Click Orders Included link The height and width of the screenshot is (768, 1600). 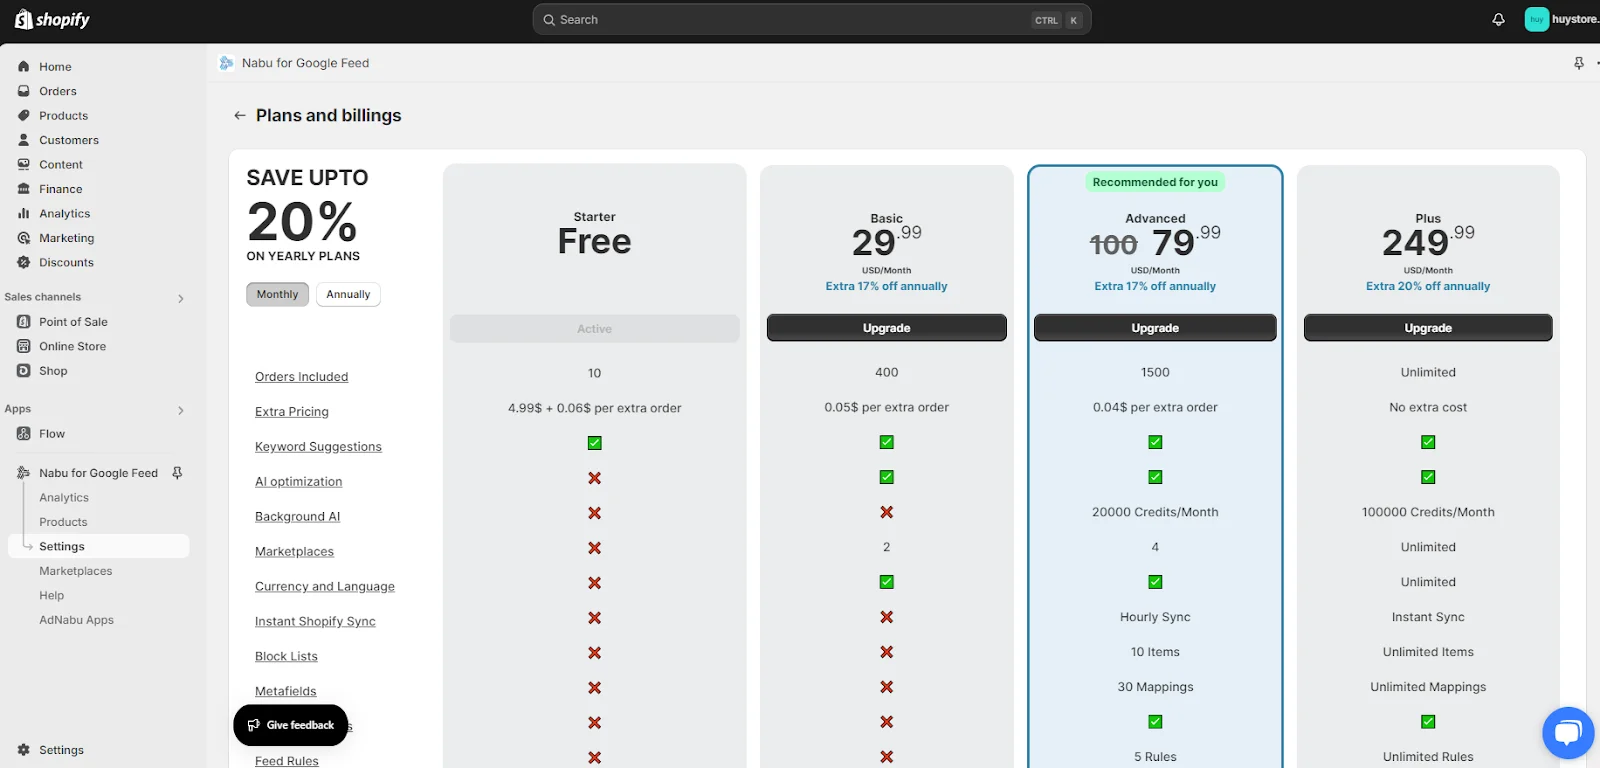coord(302,377)
